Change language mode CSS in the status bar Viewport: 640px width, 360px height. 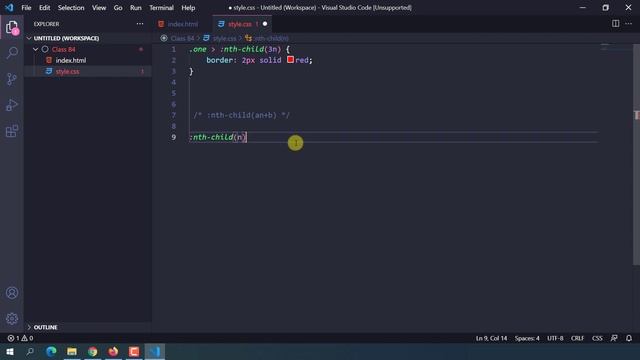coord(597,338)
